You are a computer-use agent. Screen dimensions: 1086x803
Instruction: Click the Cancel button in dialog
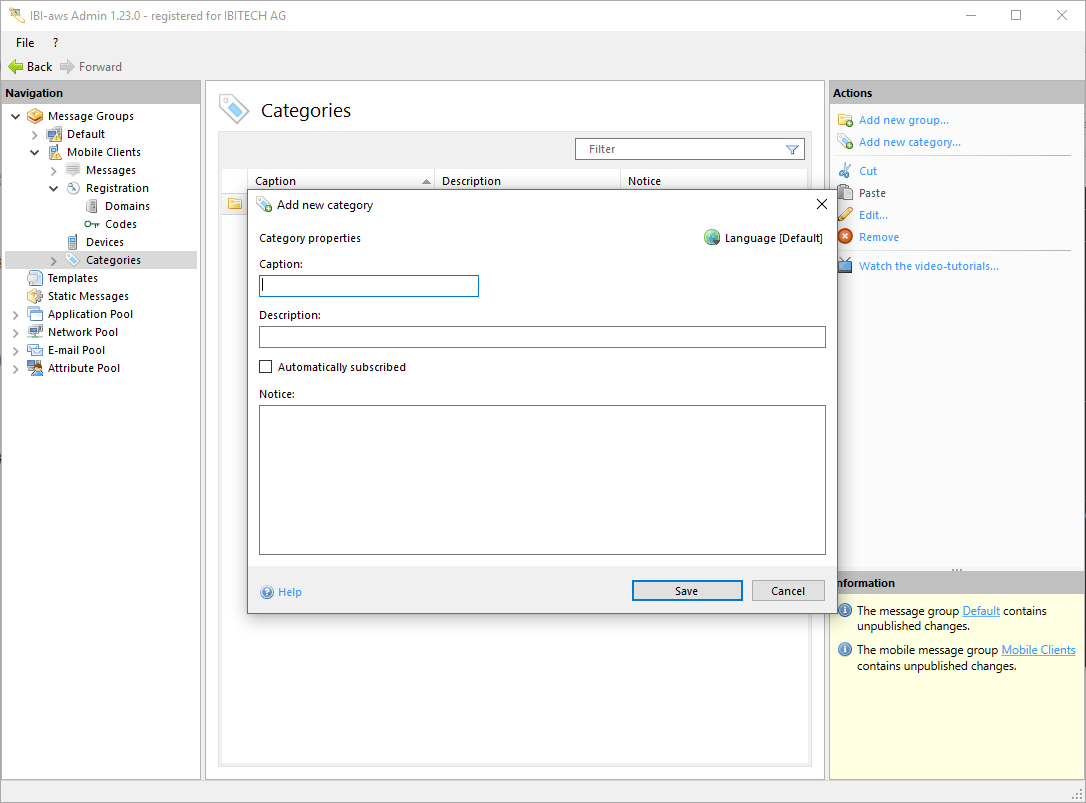click(788, 591)
